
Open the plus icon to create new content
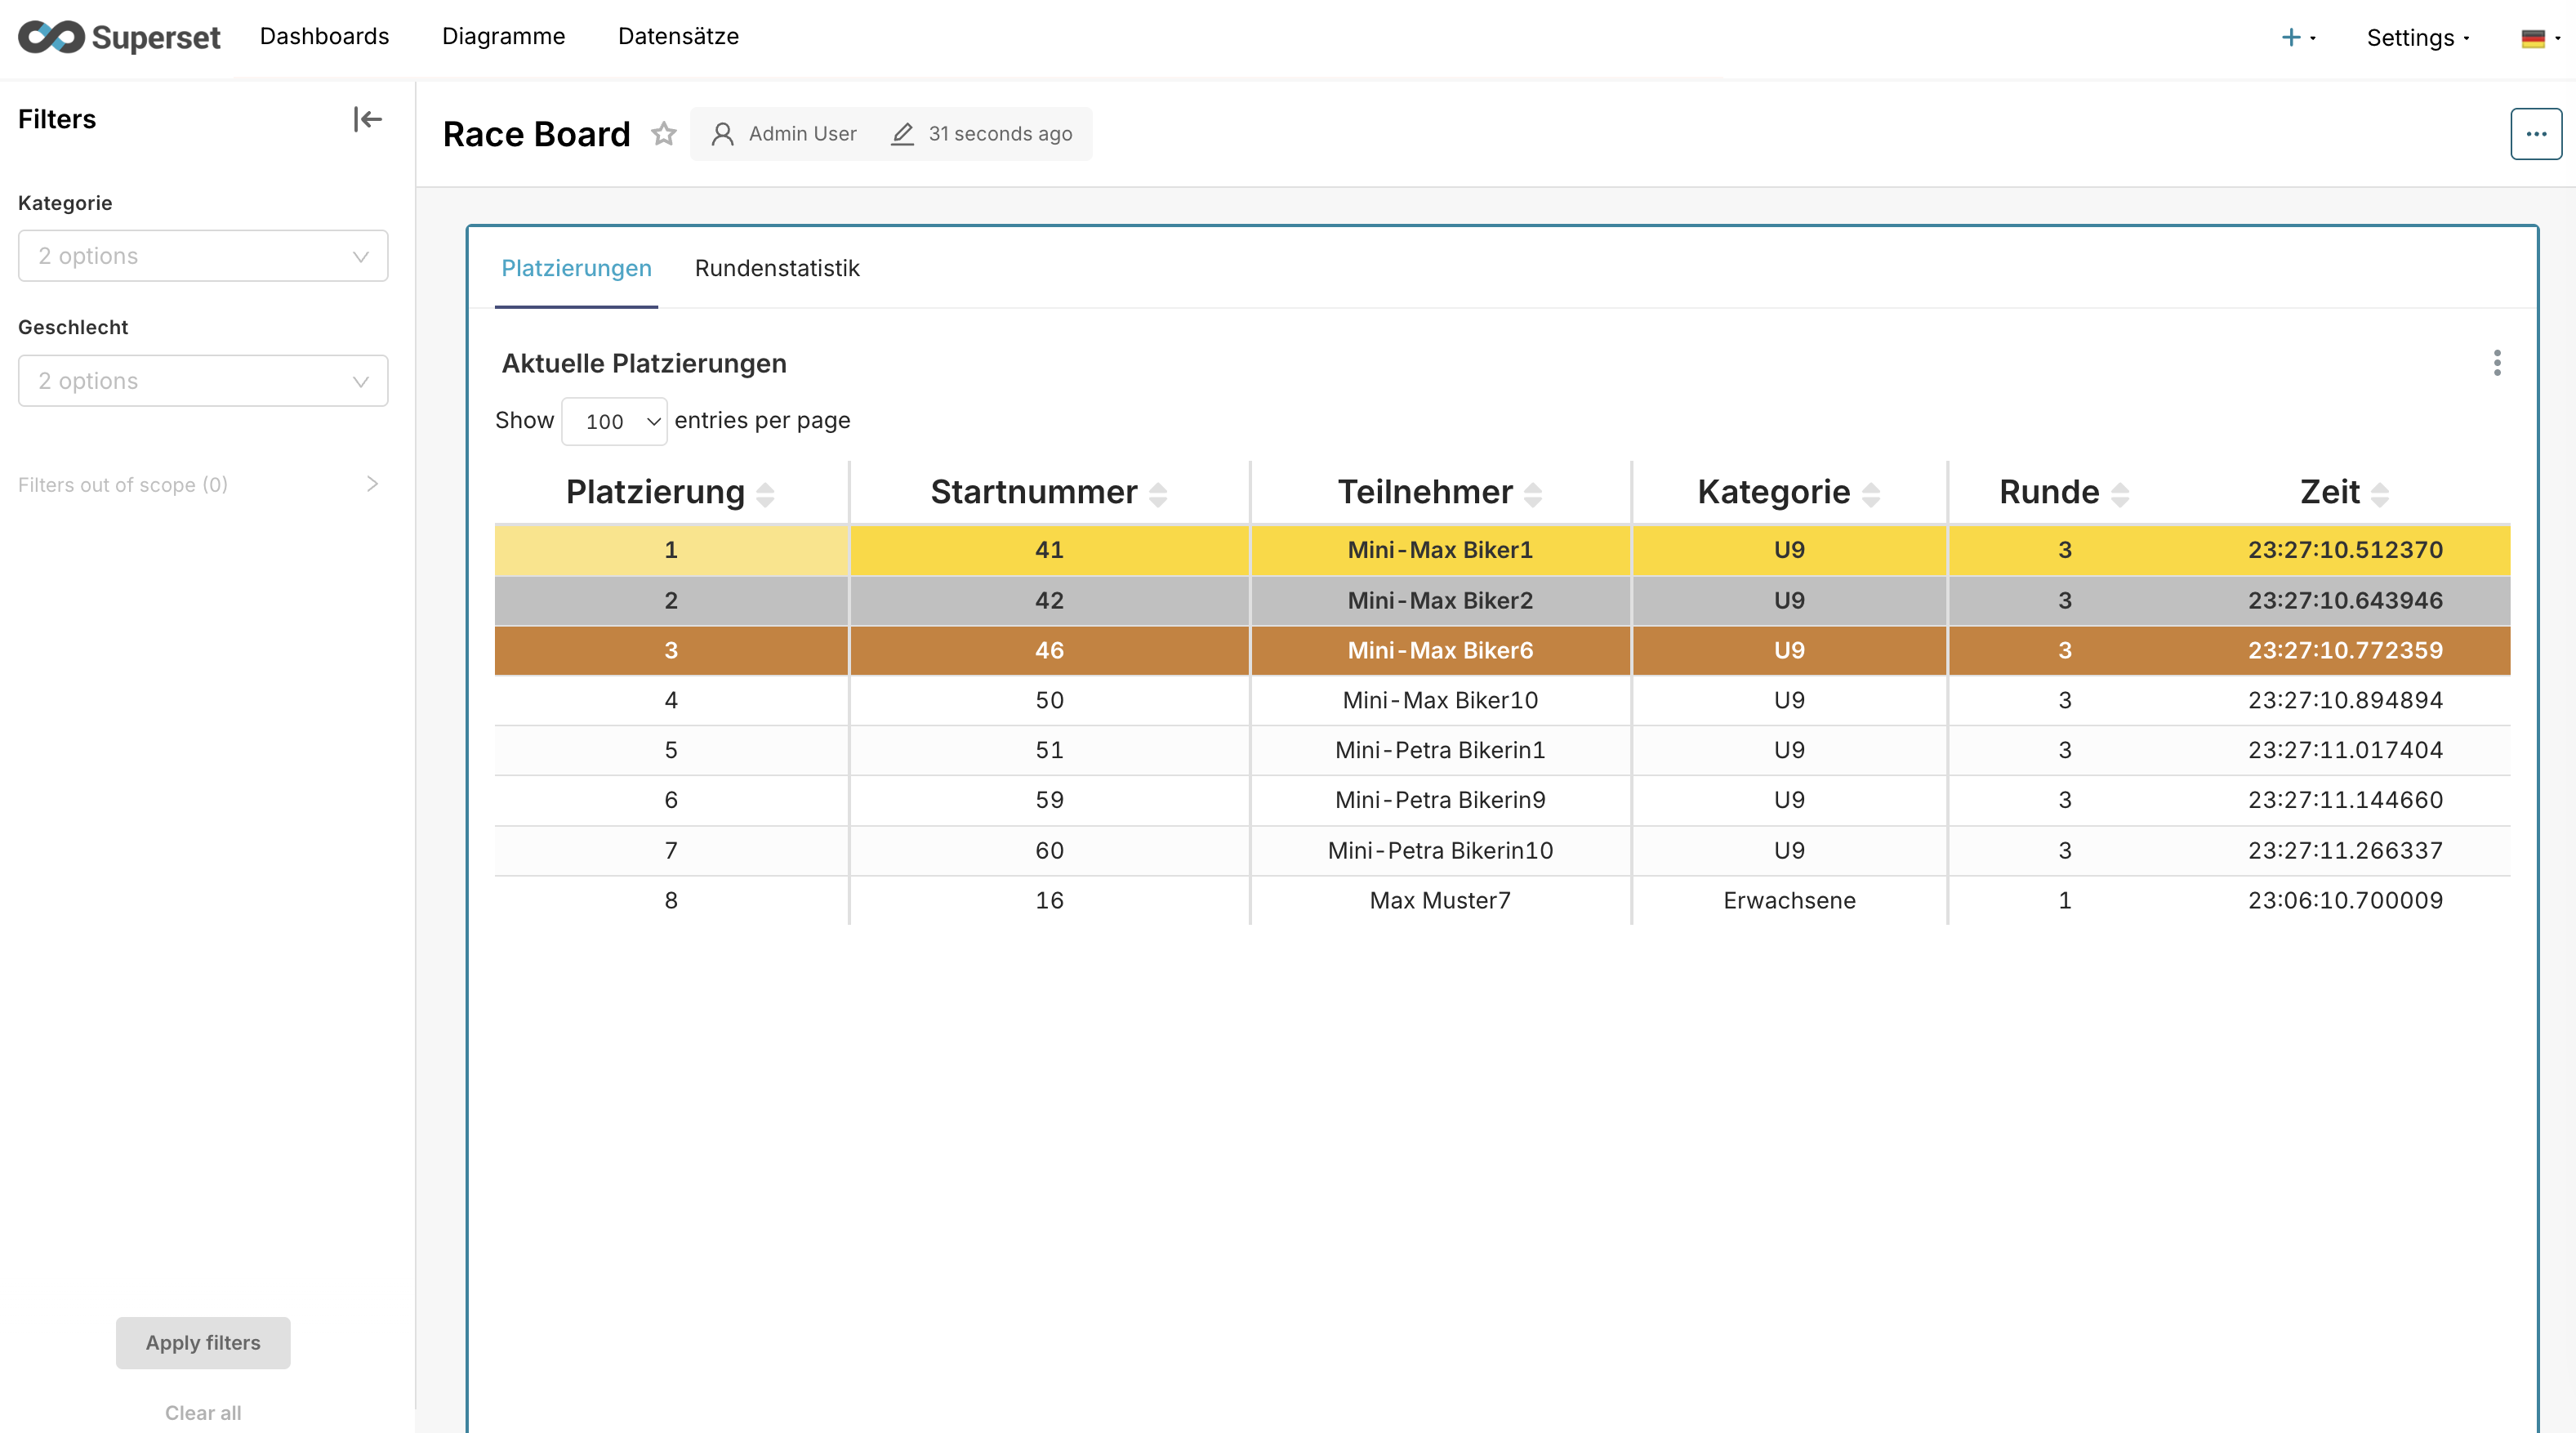coord(2291,37)
